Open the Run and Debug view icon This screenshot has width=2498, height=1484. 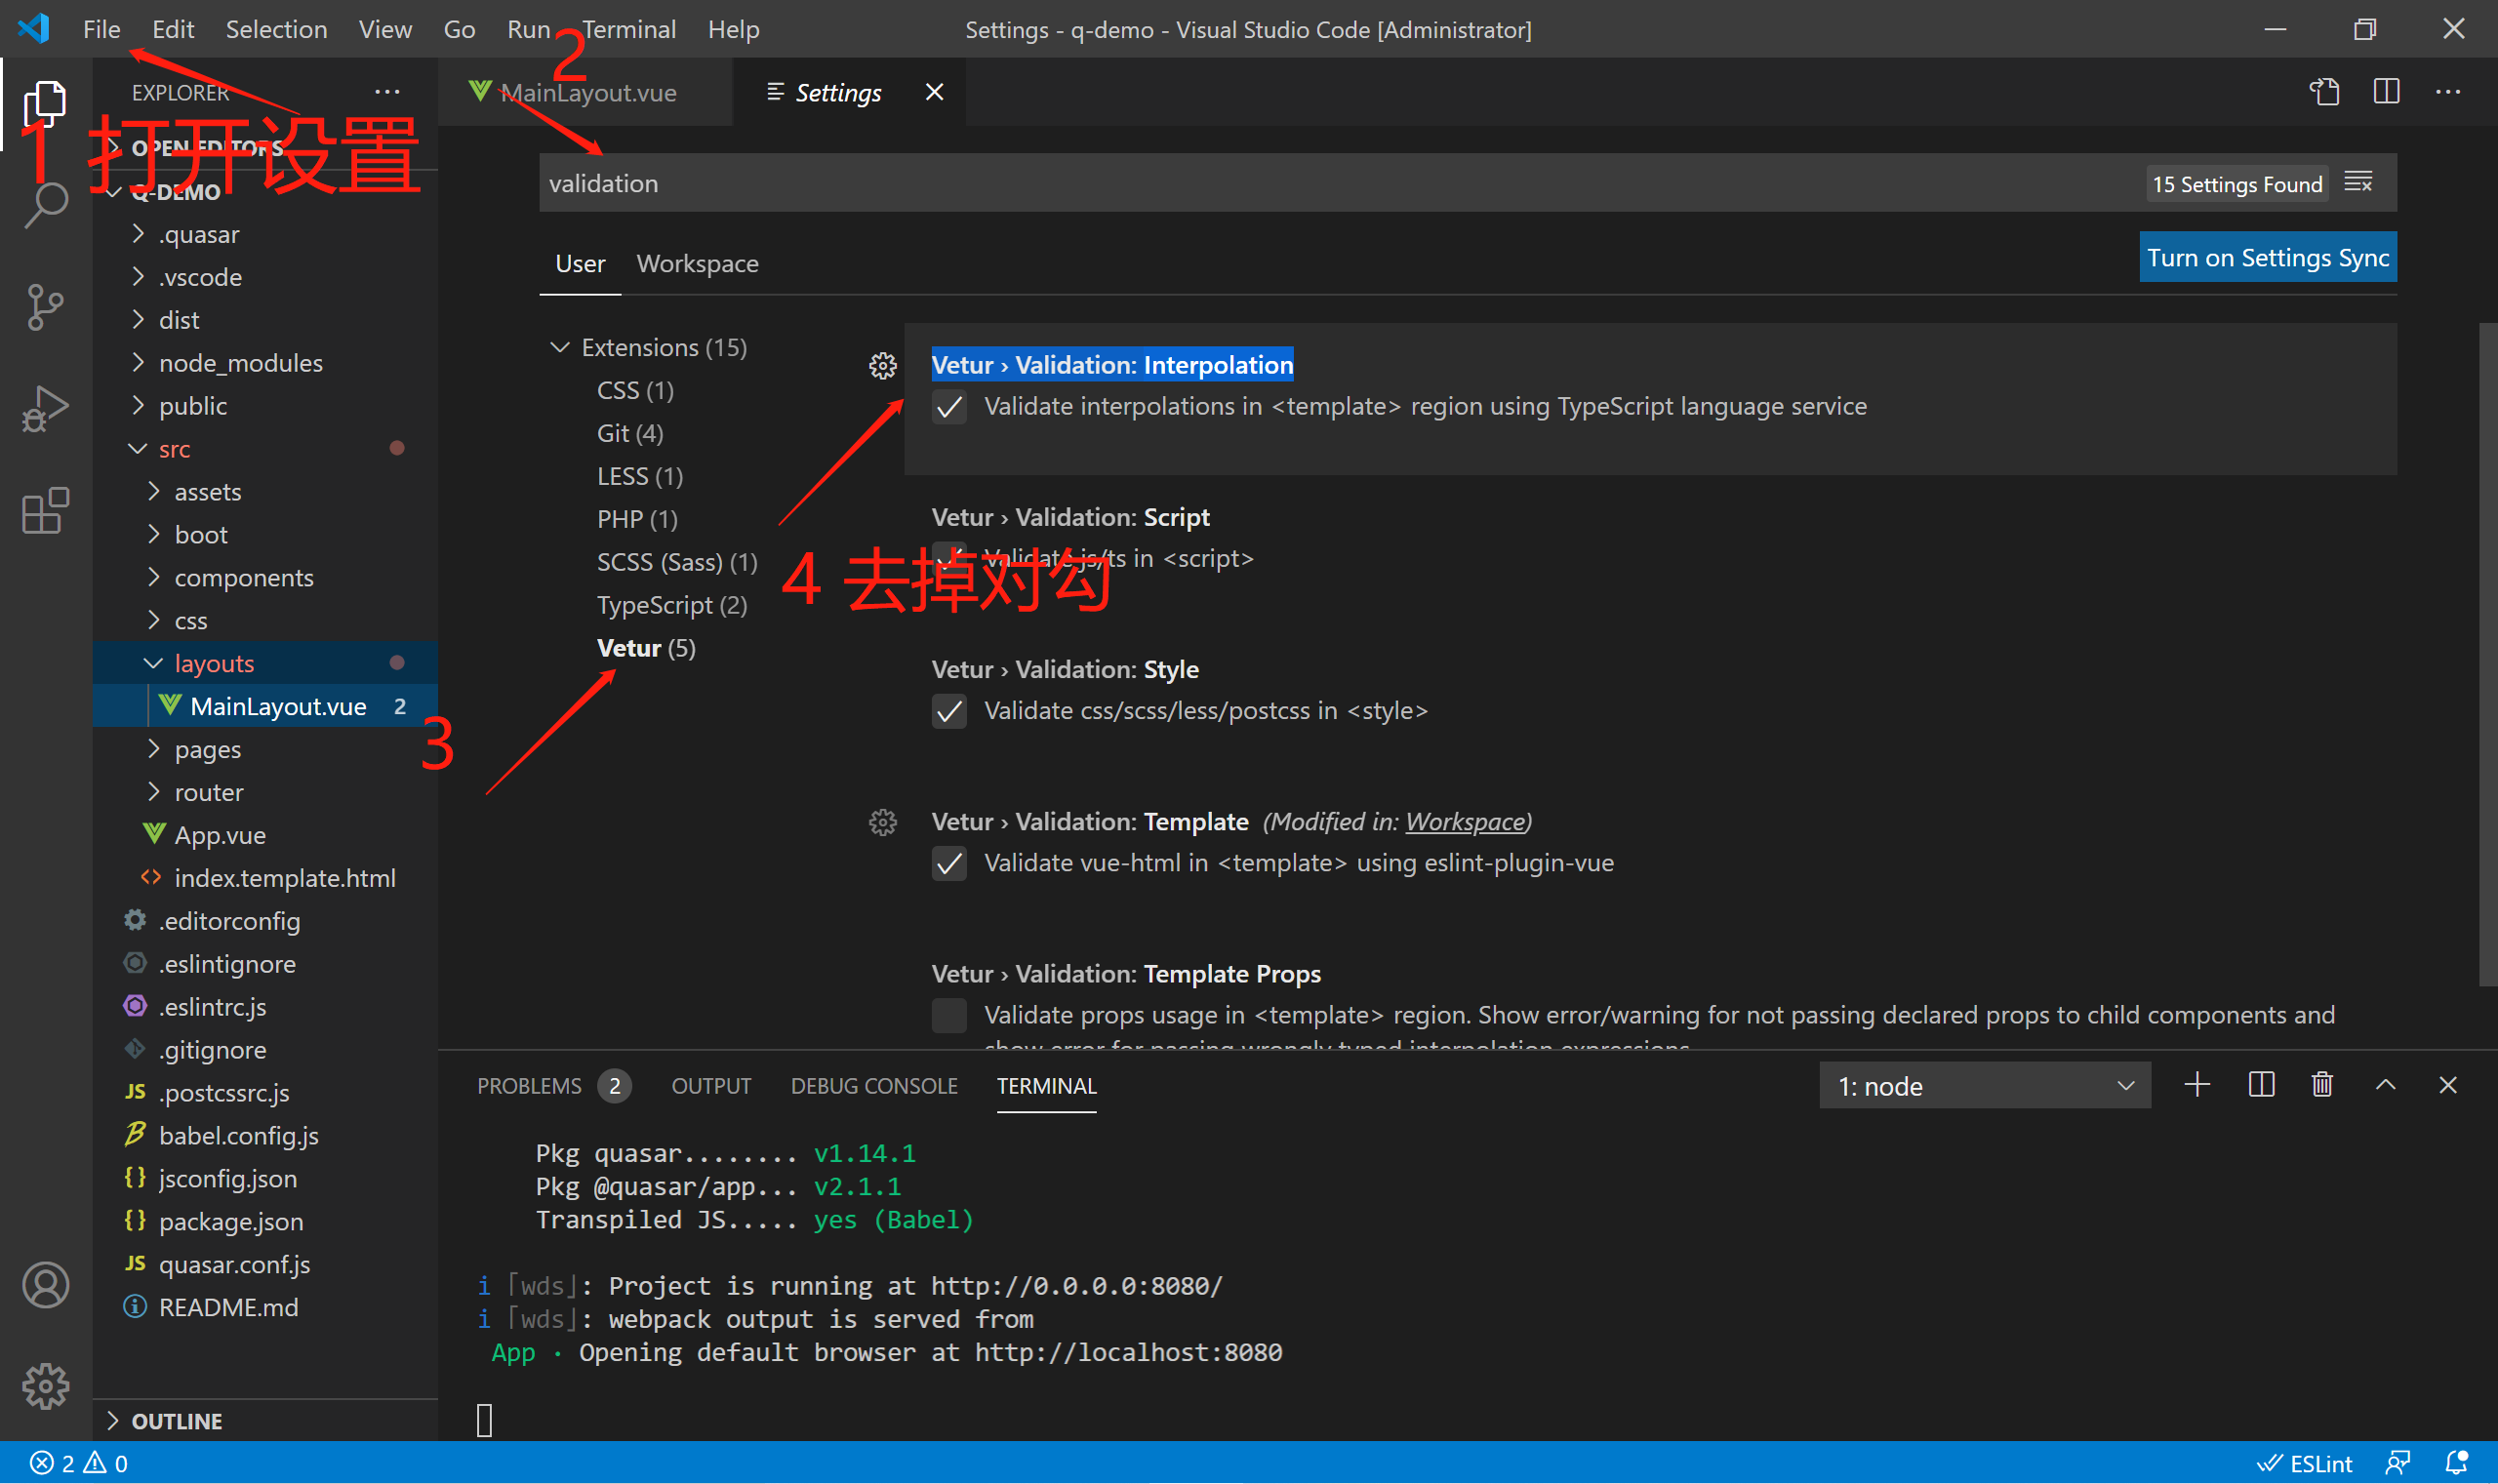click(x=45, y=408)
